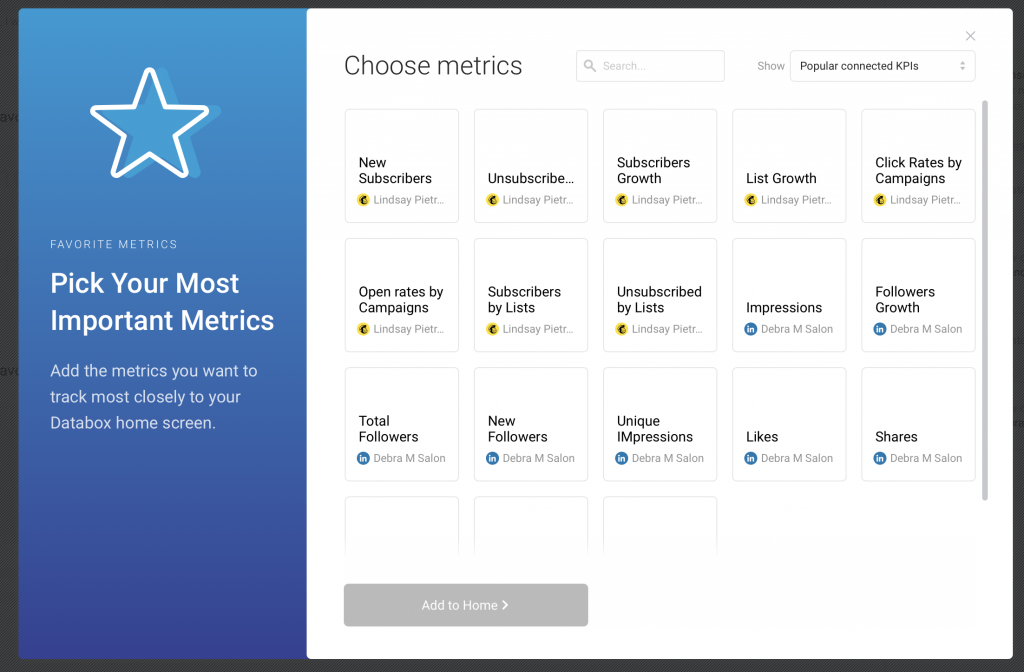1024x672 pixels.
Task: Choose the Total Followers metric card
Action: (402, 424)
